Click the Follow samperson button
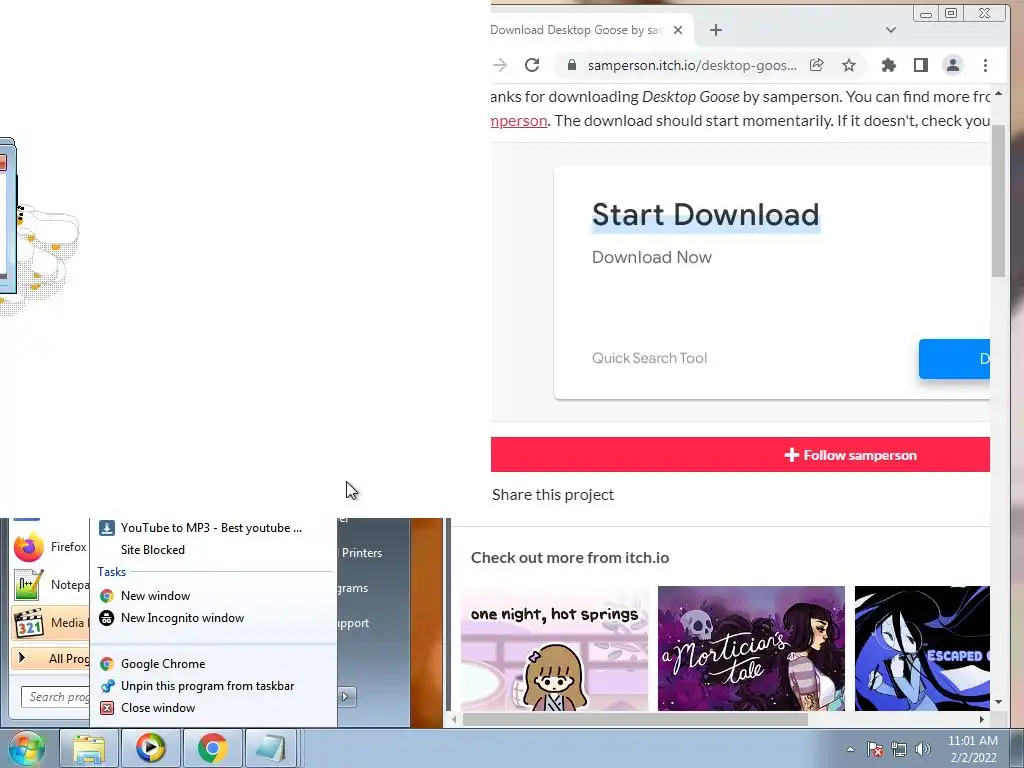 741,455
